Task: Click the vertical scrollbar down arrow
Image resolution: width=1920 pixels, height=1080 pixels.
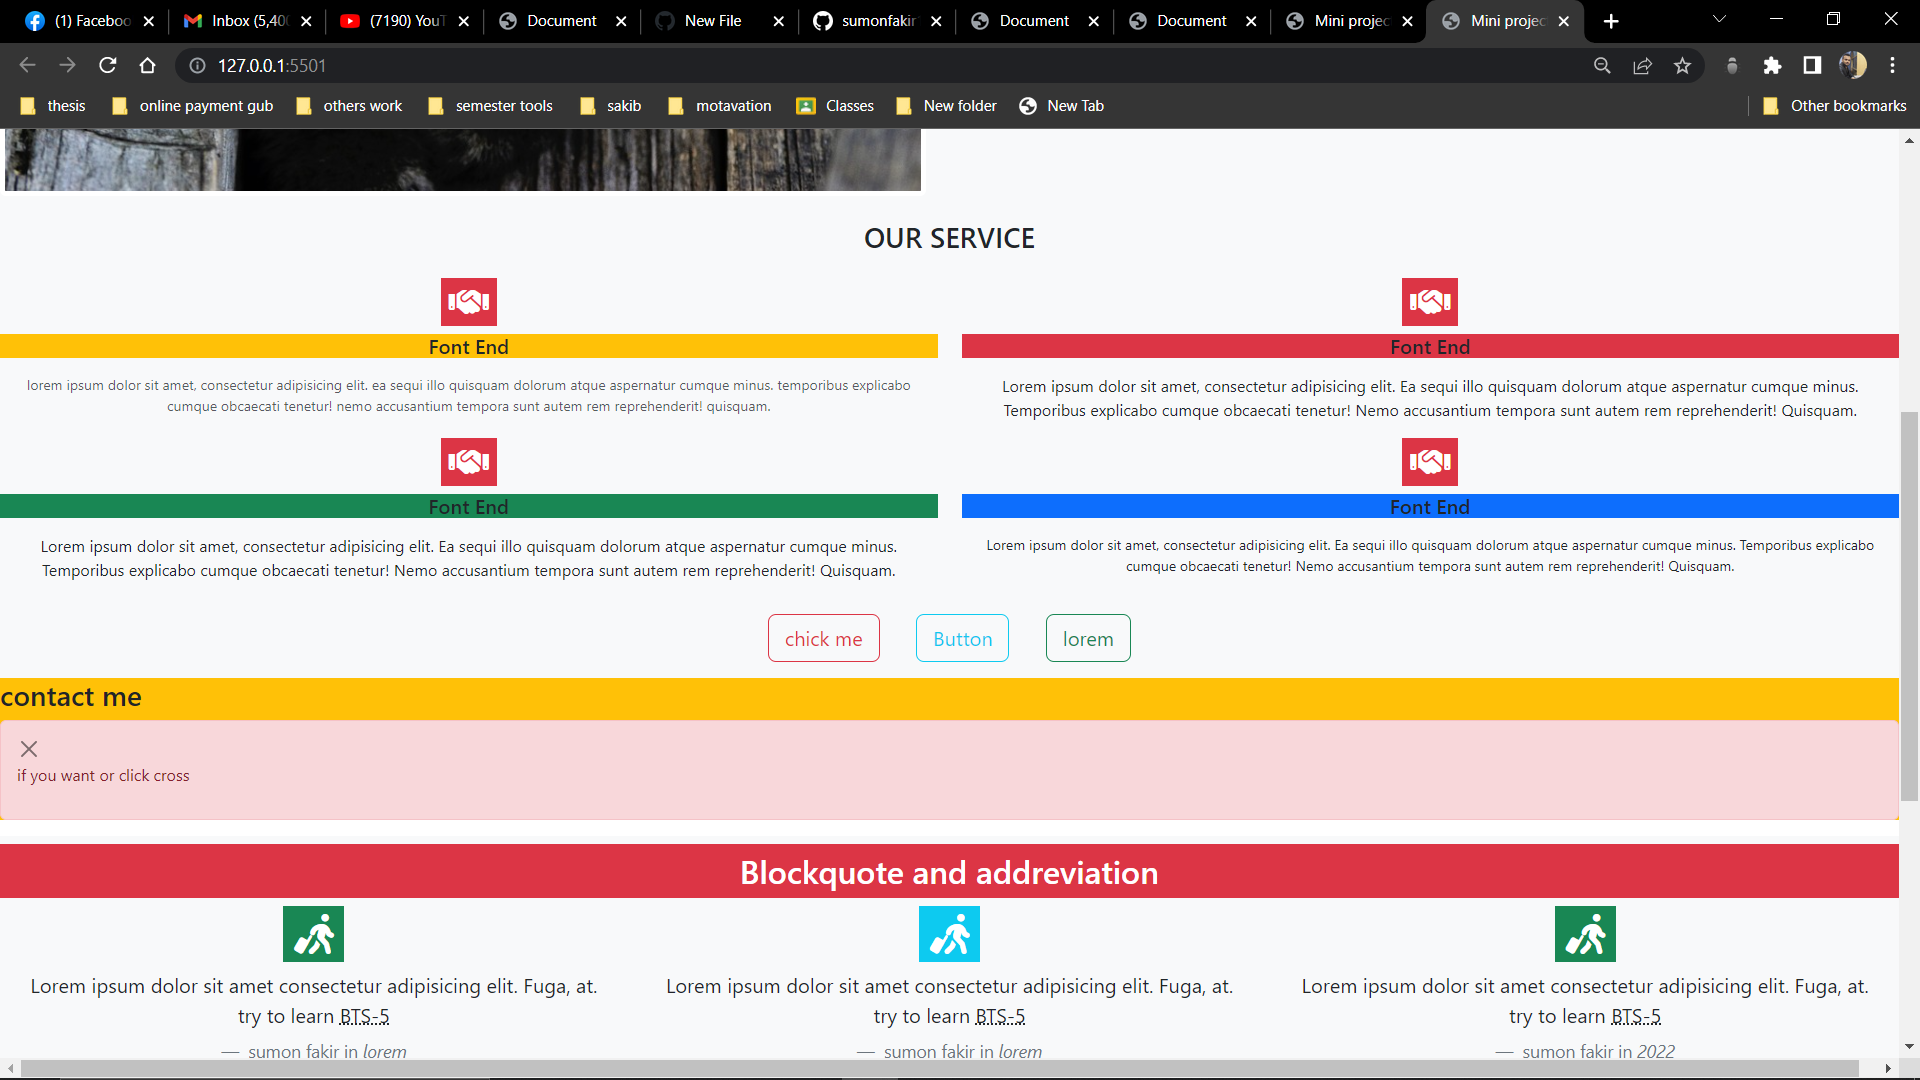Action: pos(1909,1046)
